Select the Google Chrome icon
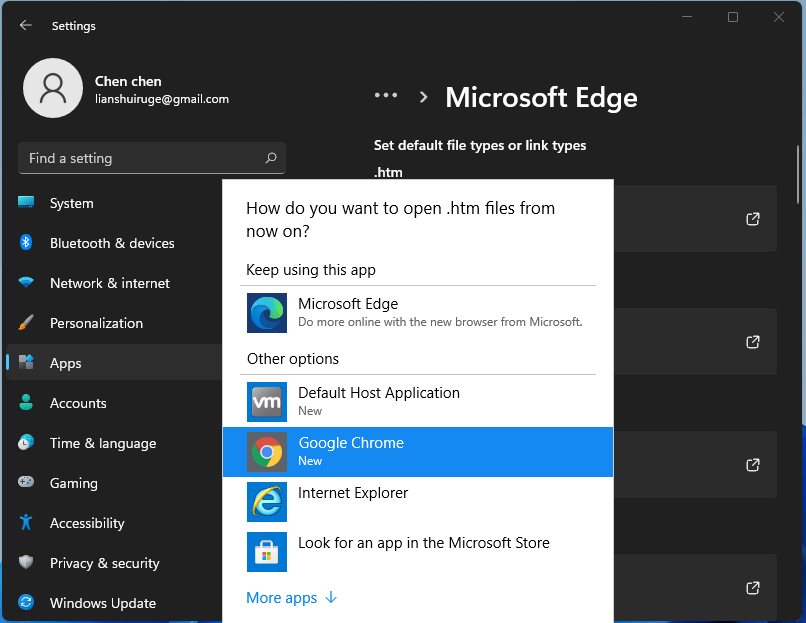The image size is (806, 623). click(266, 452)
